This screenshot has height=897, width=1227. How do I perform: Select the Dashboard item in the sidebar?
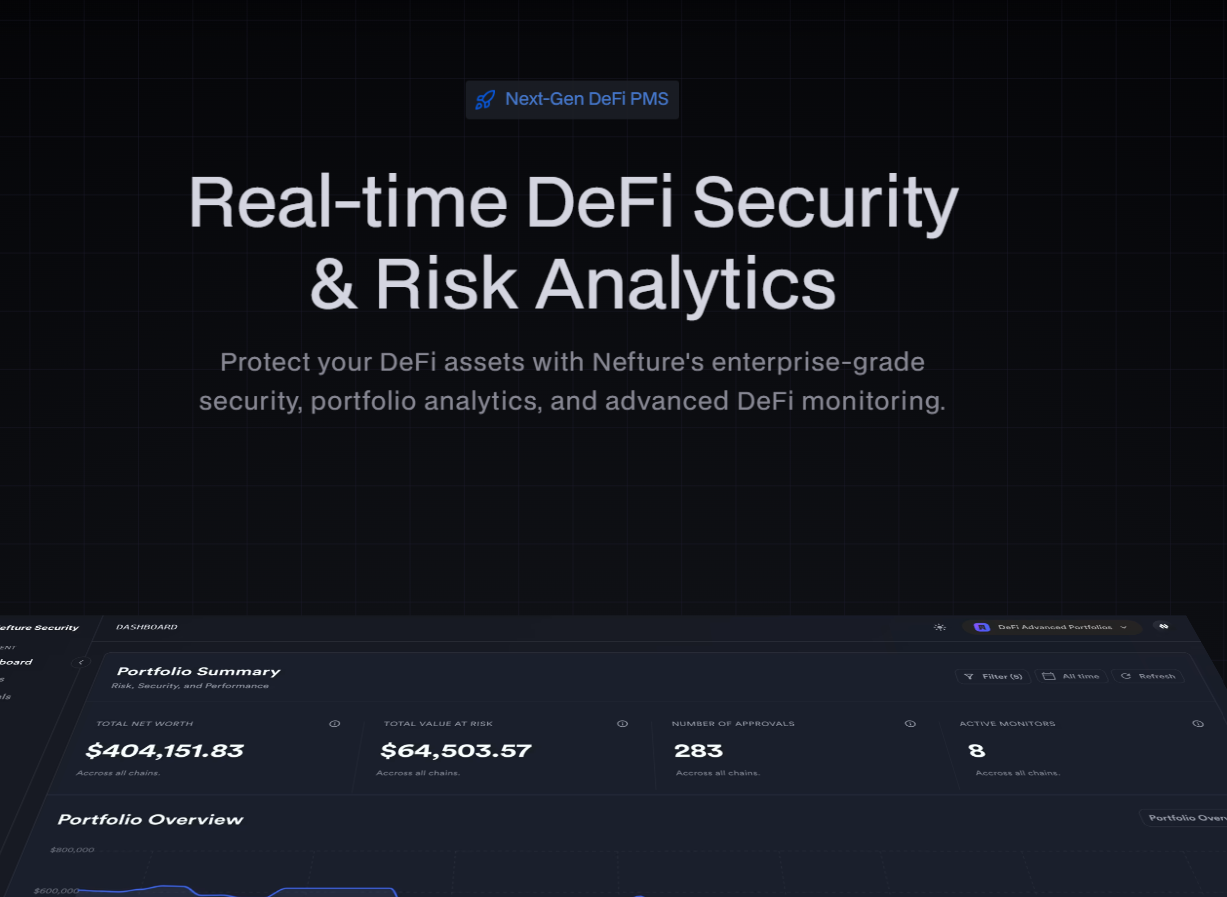pos(16,662)
